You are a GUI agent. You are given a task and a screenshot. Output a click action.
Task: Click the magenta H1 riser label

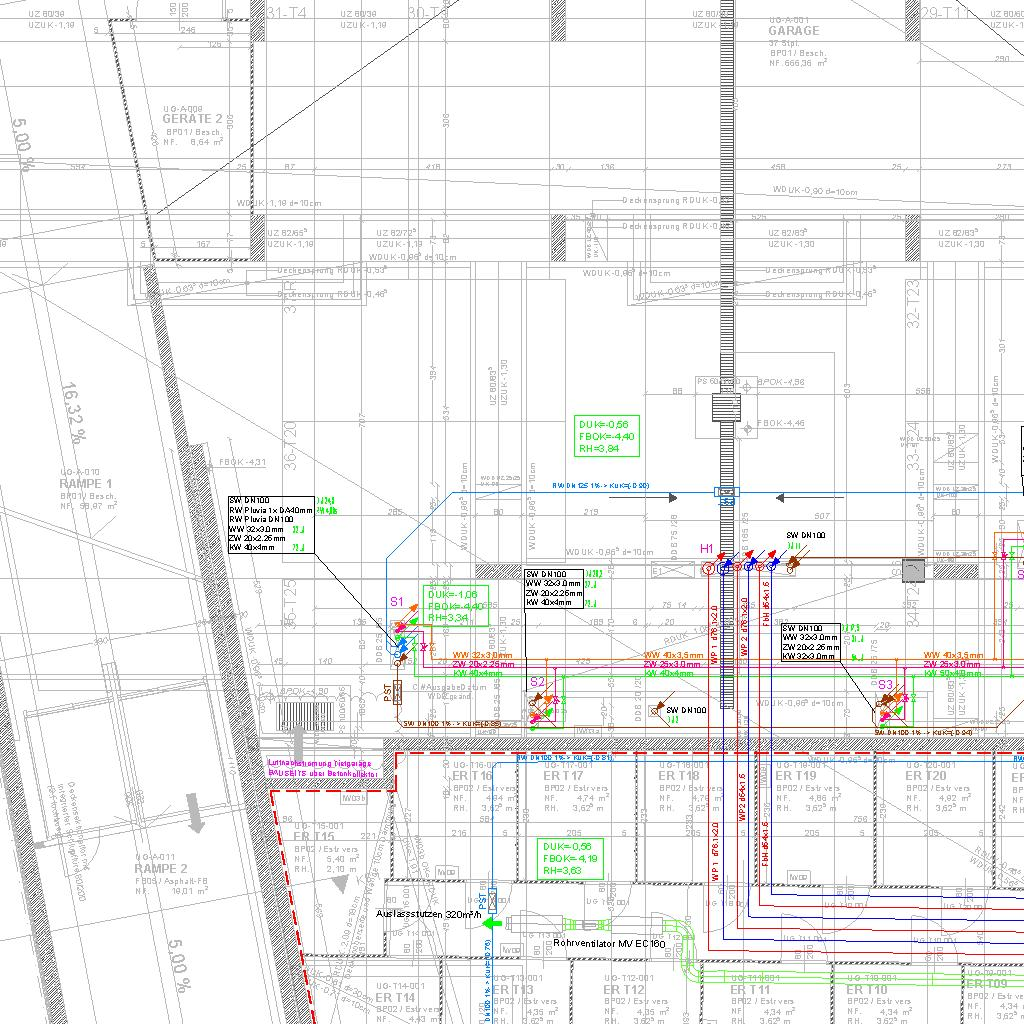[x=707, y=549]
